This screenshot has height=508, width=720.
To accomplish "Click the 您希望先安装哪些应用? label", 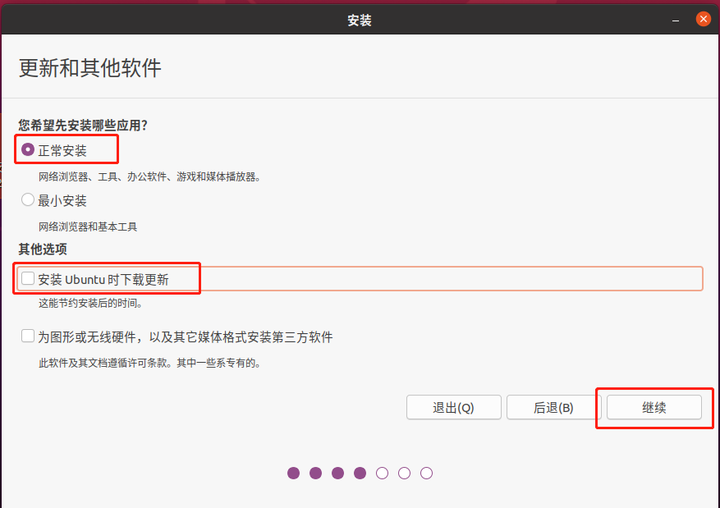I will 83,125.
